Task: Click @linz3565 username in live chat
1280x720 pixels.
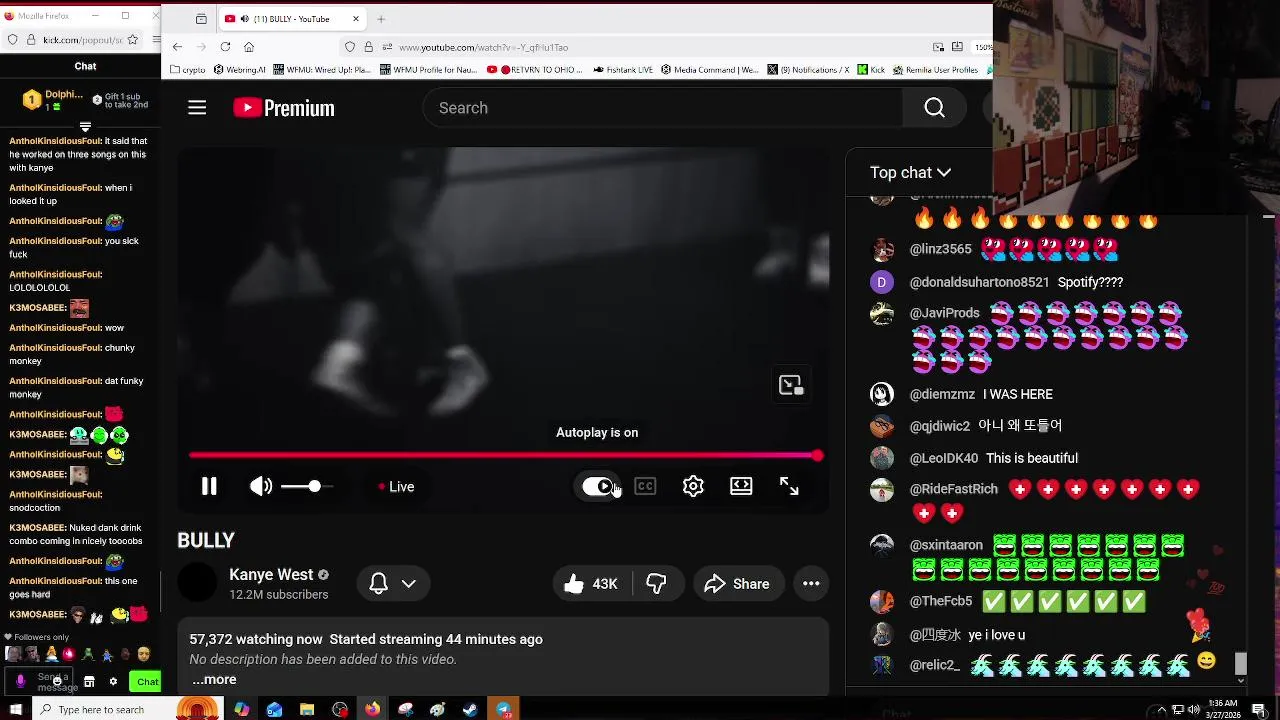Action: tap(941, 249)
